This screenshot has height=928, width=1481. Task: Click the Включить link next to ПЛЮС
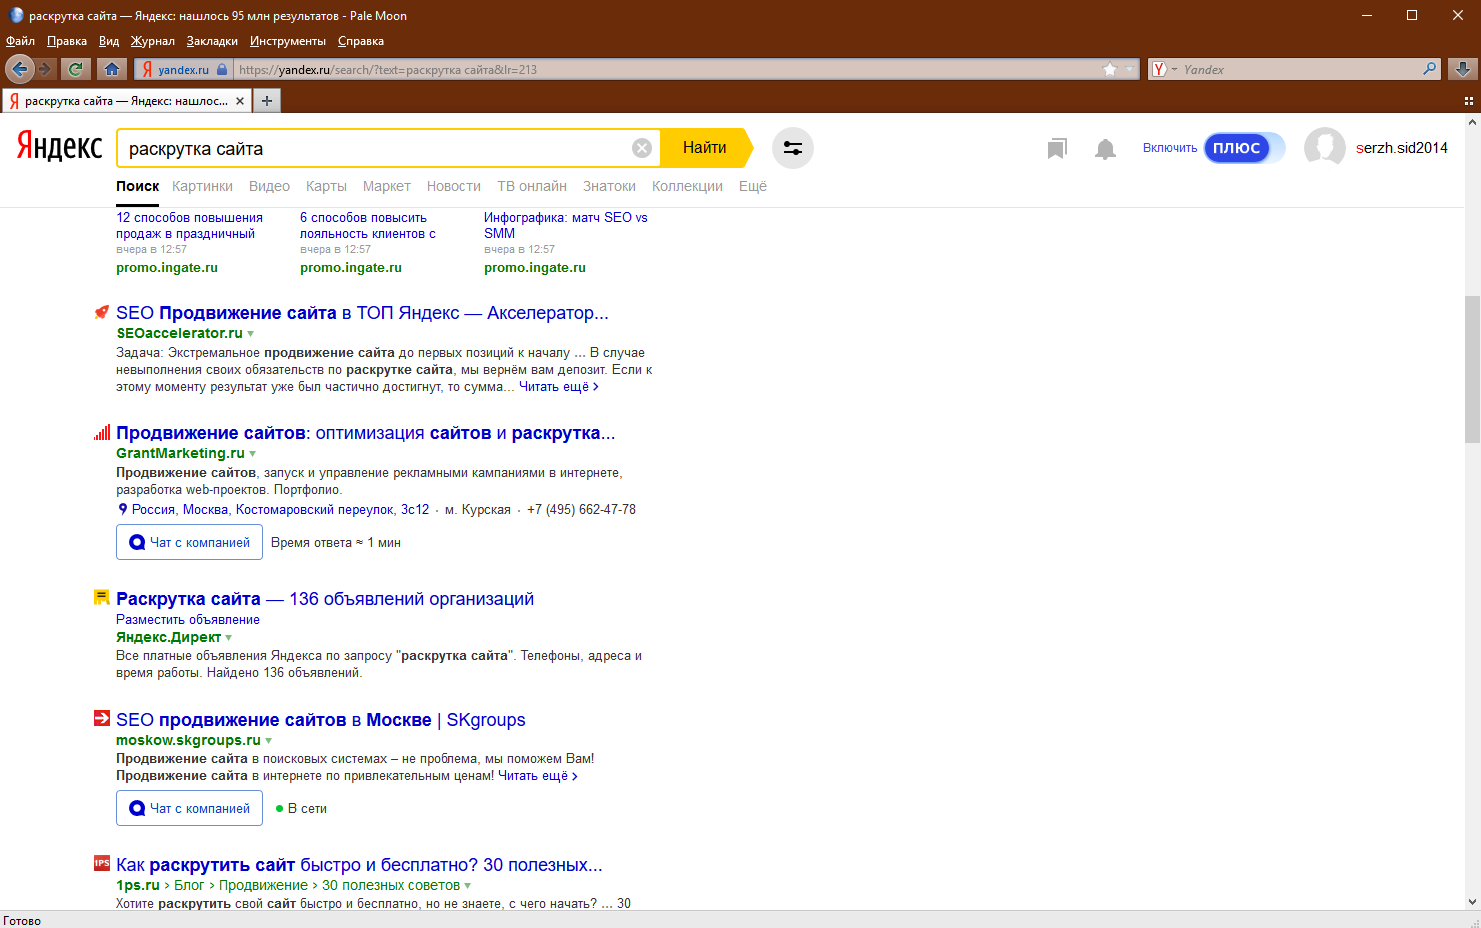1170,148
